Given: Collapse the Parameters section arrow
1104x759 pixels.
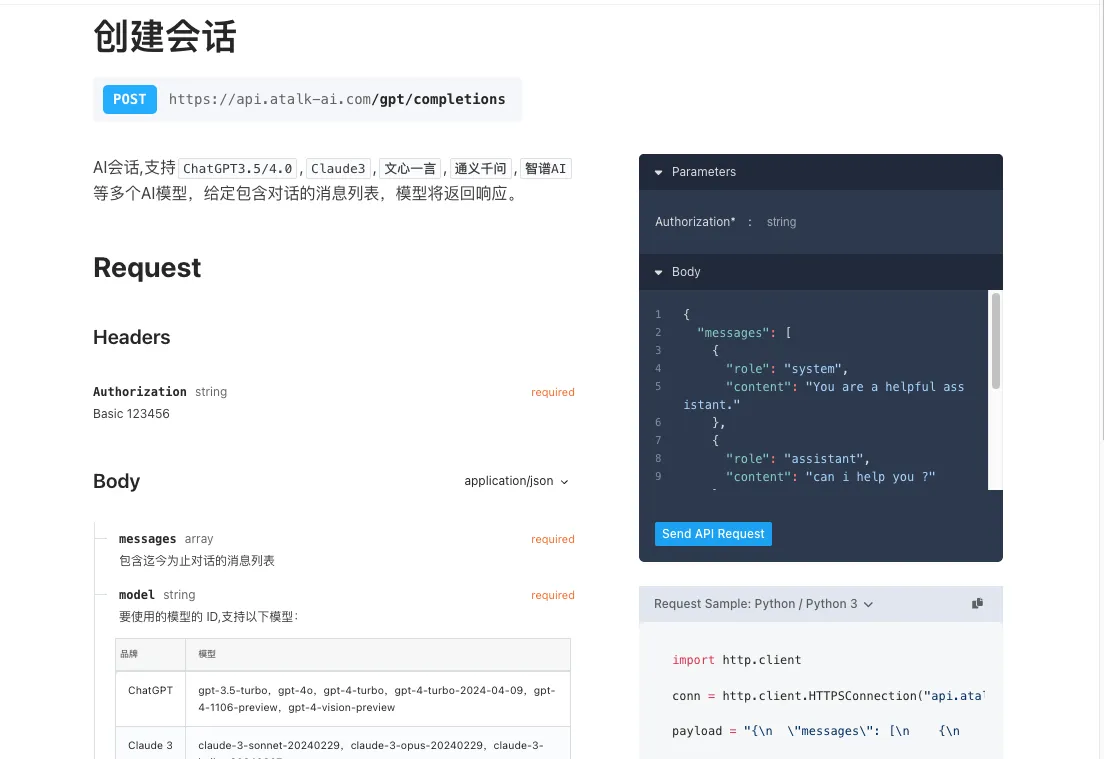Looking at the screenshot, I should [659, 172].
